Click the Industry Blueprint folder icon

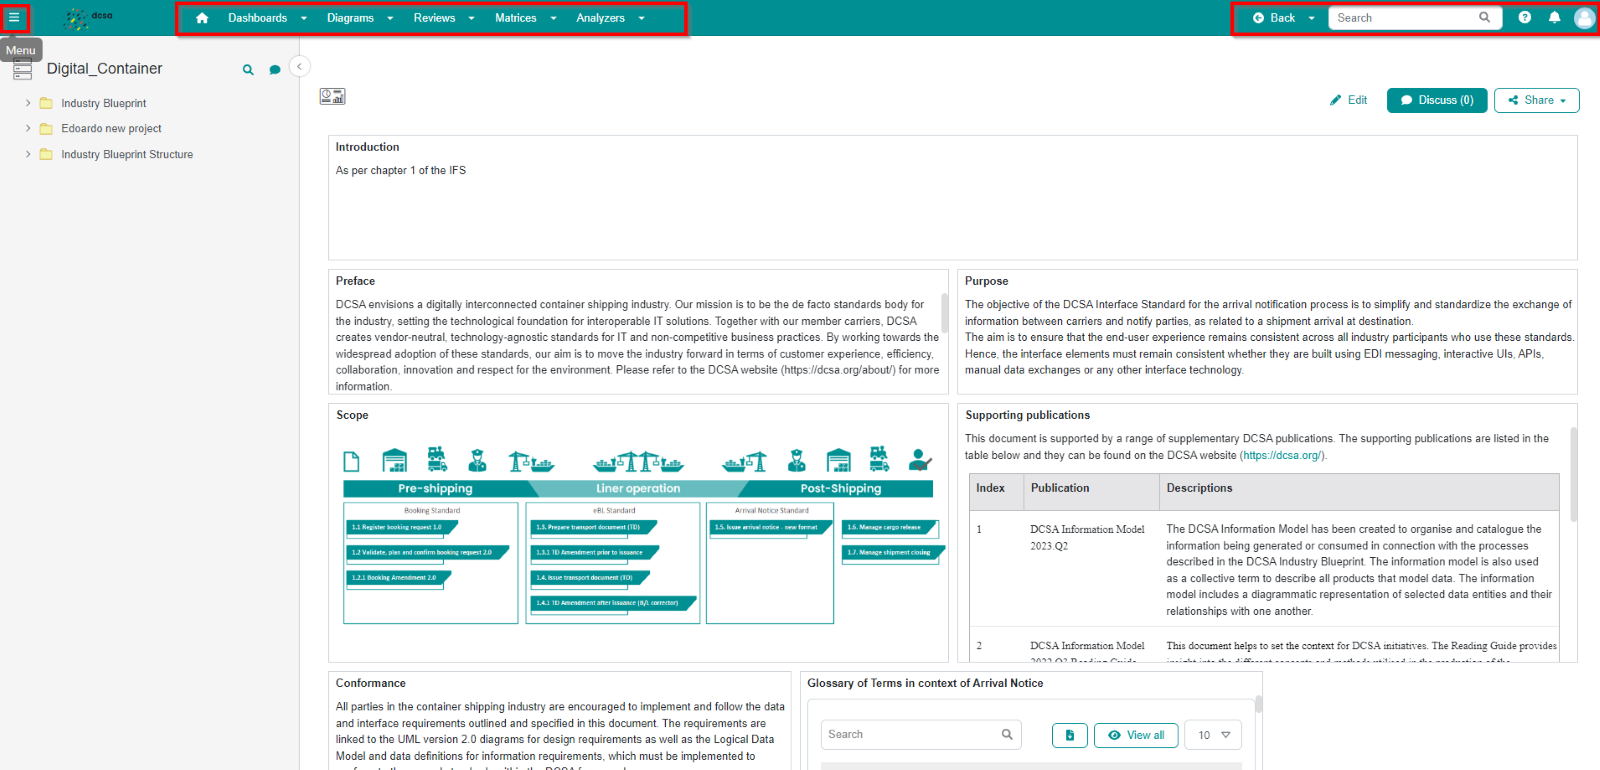[x=46, y=103]
